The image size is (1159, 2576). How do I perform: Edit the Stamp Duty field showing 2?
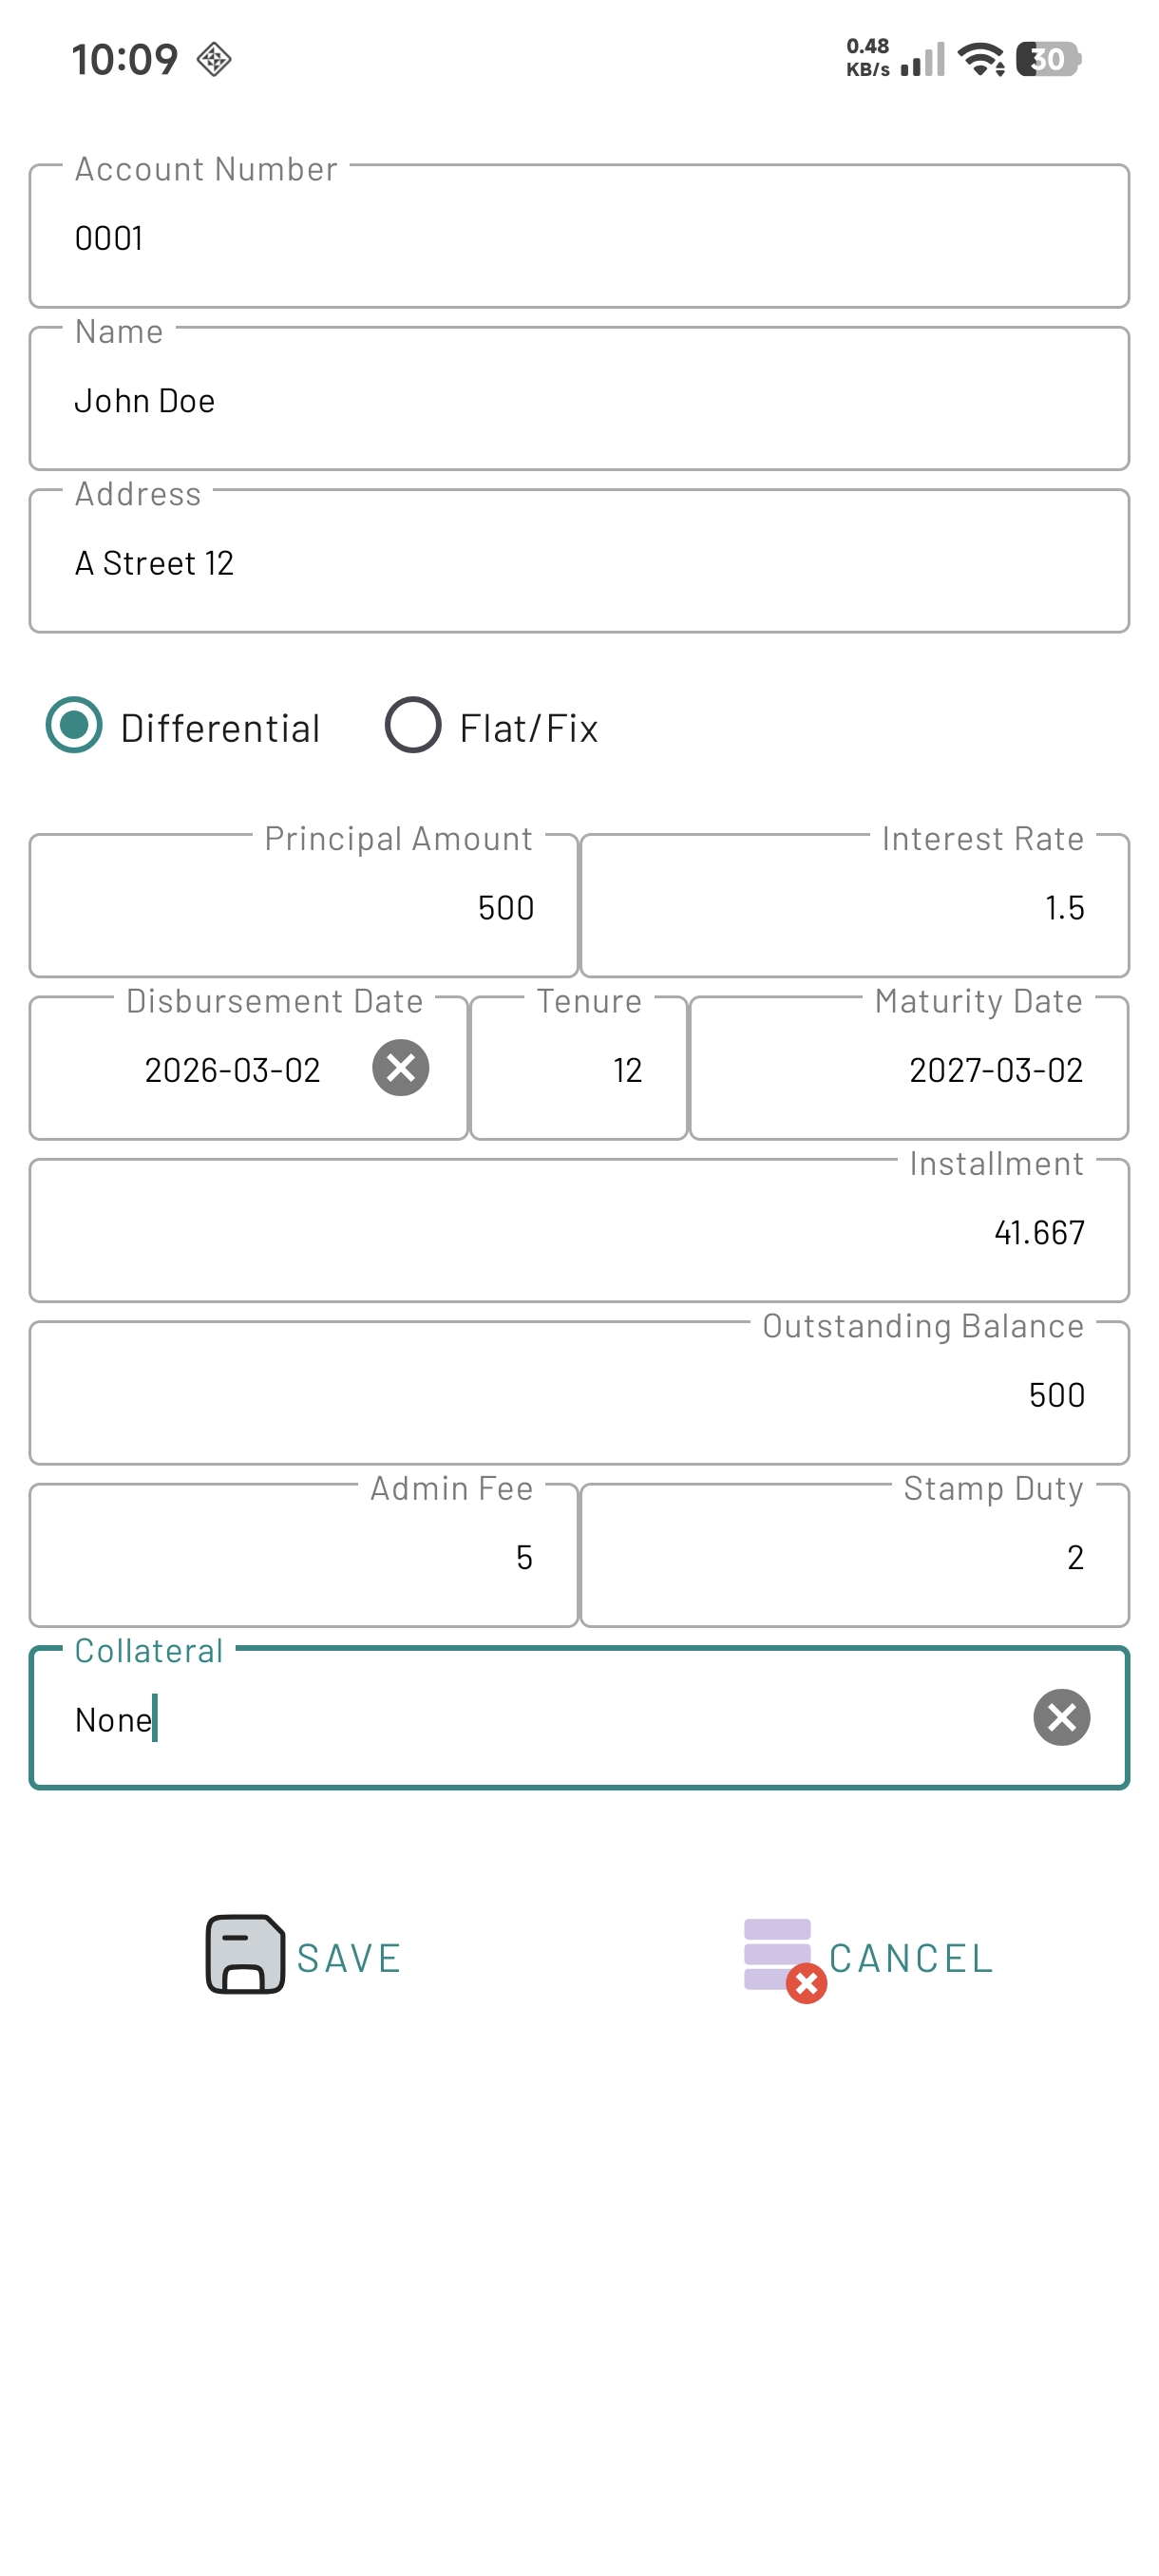855,1555
